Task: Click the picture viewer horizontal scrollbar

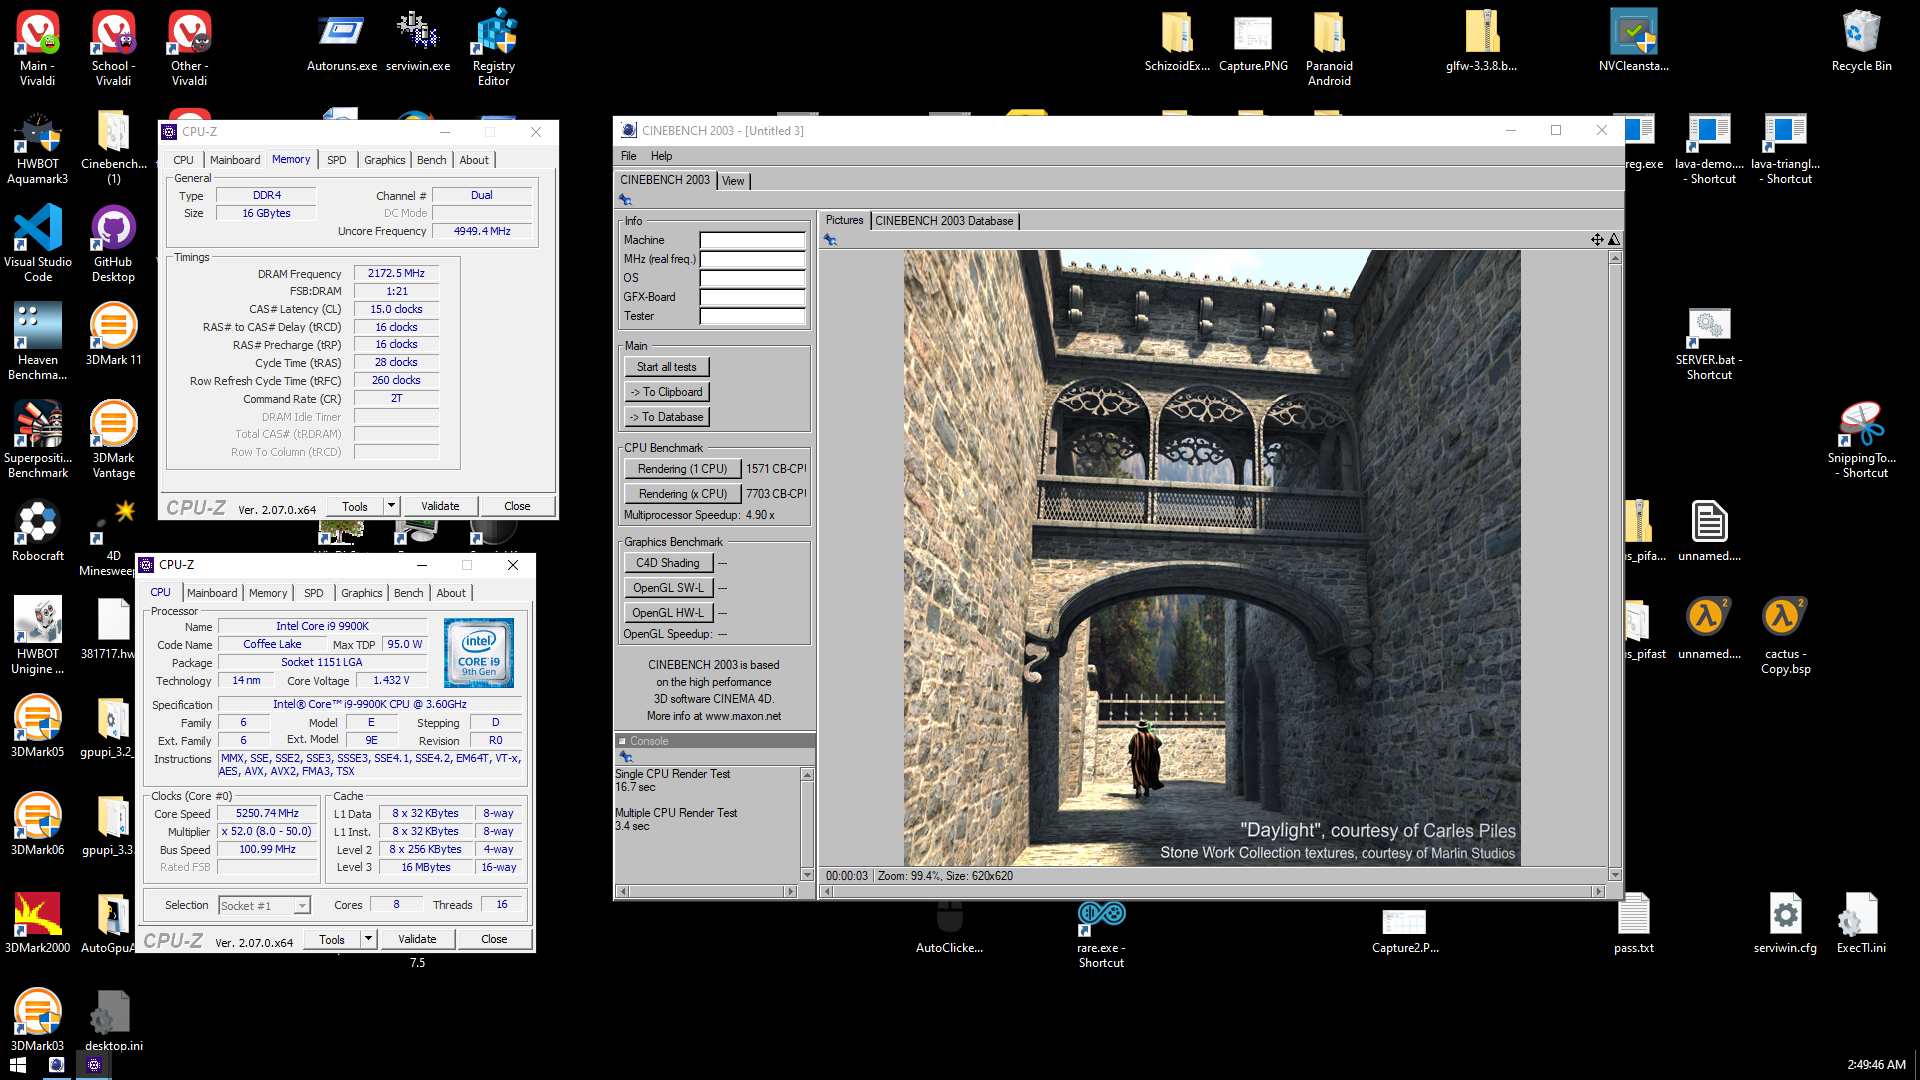Action: (1212, 891)
